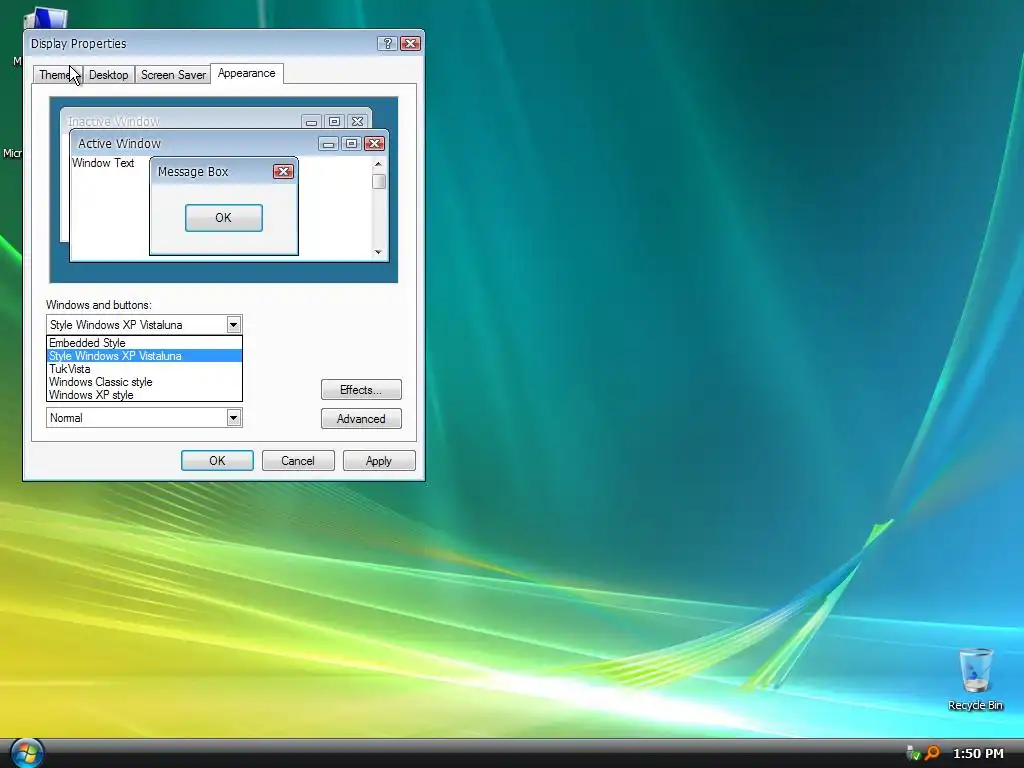Click the taskbar clock showing 1:50 PM
Viewport: 1024px width, 768px height.
pos(978,753)
